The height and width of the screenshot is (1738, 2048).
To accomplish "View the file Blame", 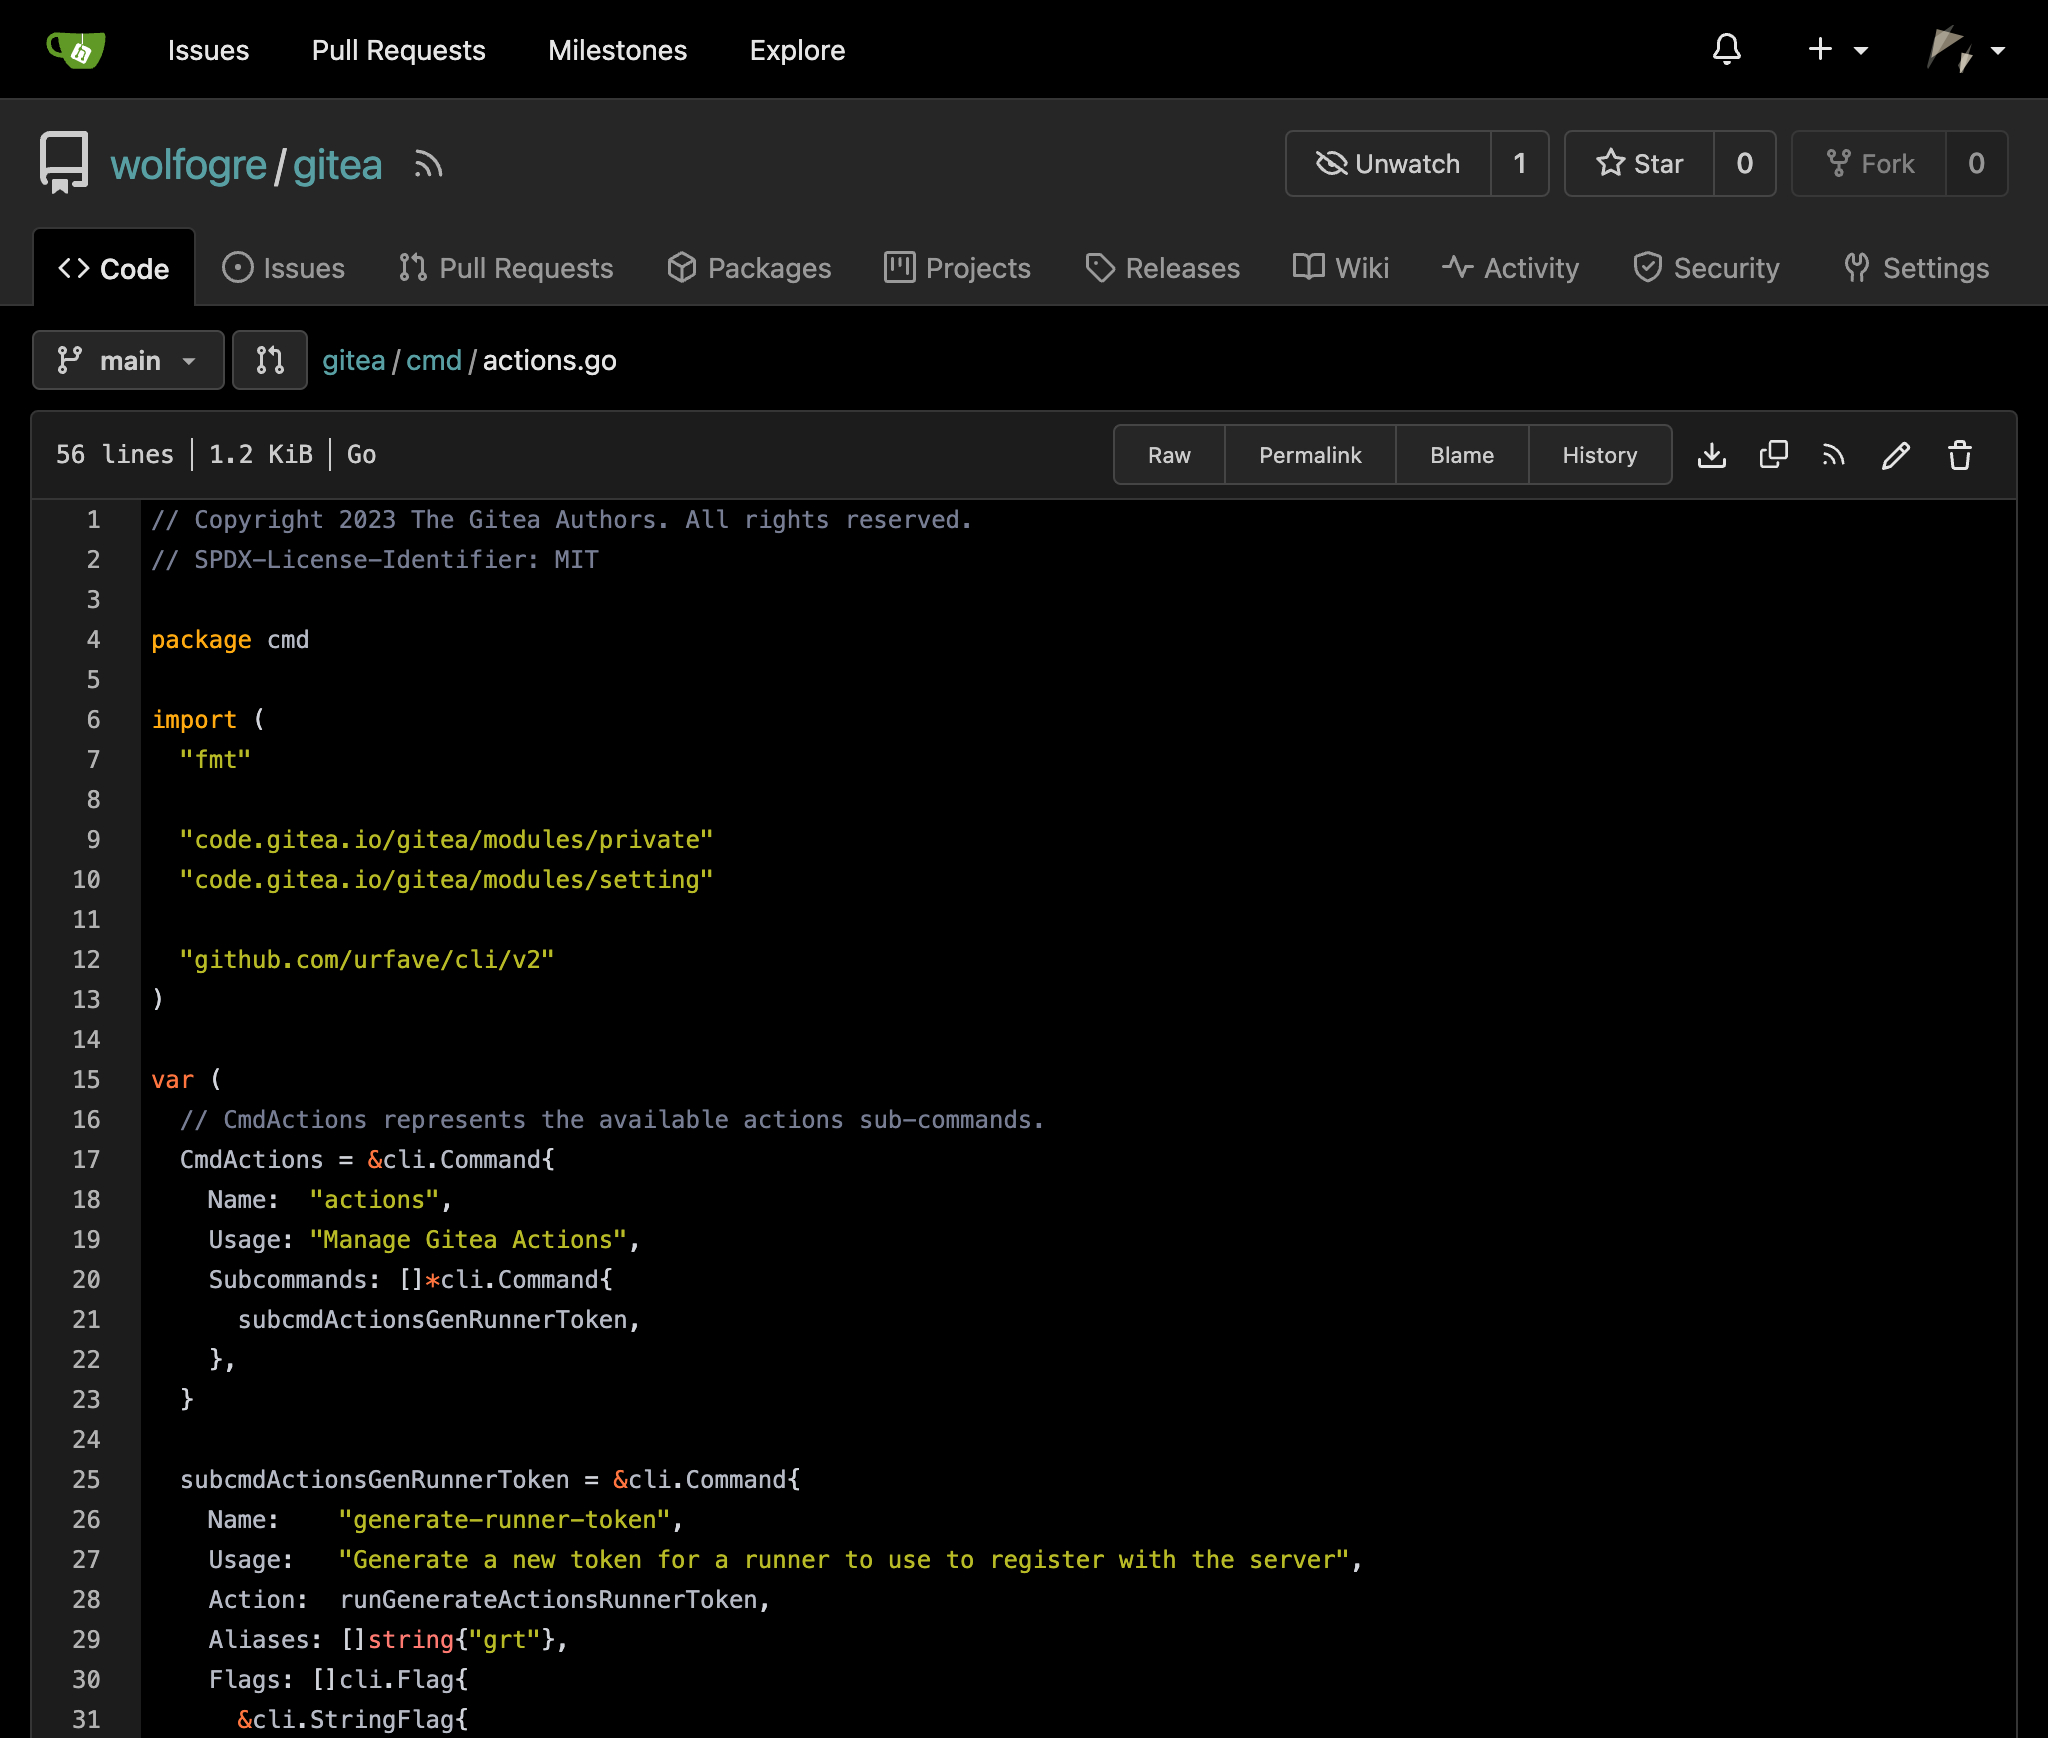I will pyautogui.click(x=1461, y=455).
